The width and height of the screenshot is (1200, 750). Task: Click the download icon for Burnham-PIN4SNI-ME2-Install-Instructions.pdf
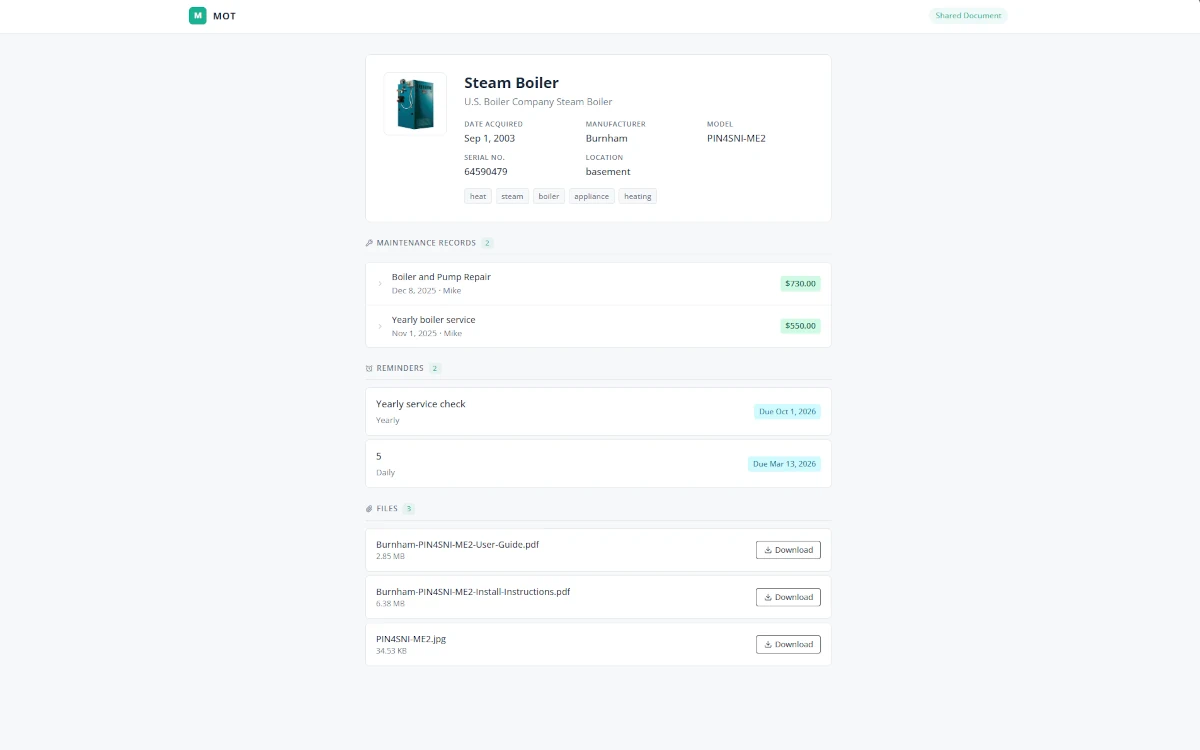click(x=770, y=596)
